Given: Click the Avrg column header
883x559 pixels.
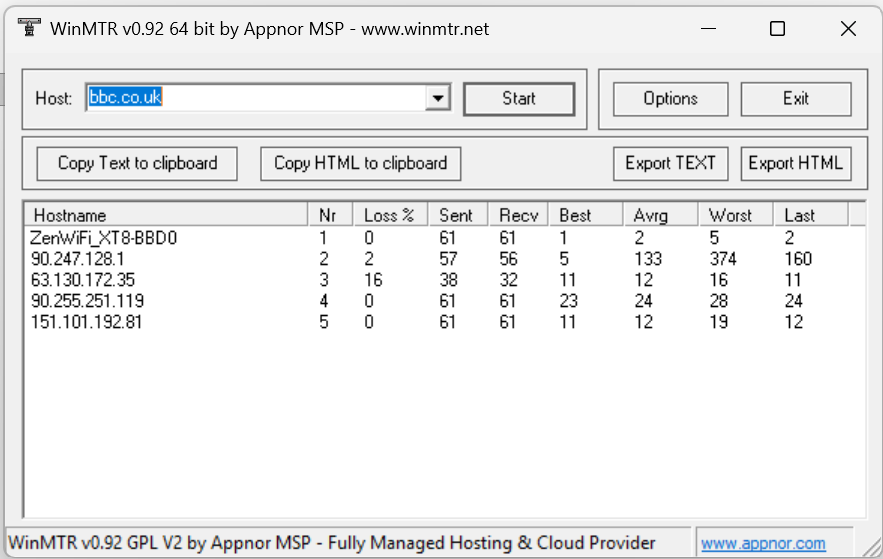Looking at the screenshot, I should [x=661, y=215].
